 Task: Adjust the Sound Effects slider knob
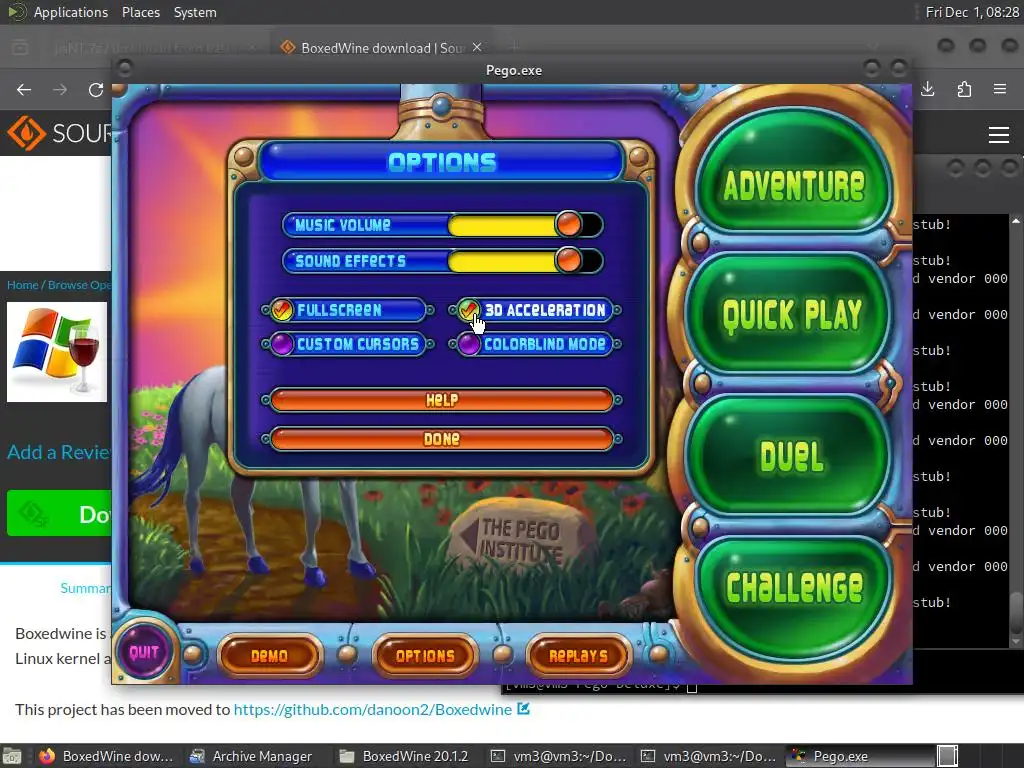point(568,261)
